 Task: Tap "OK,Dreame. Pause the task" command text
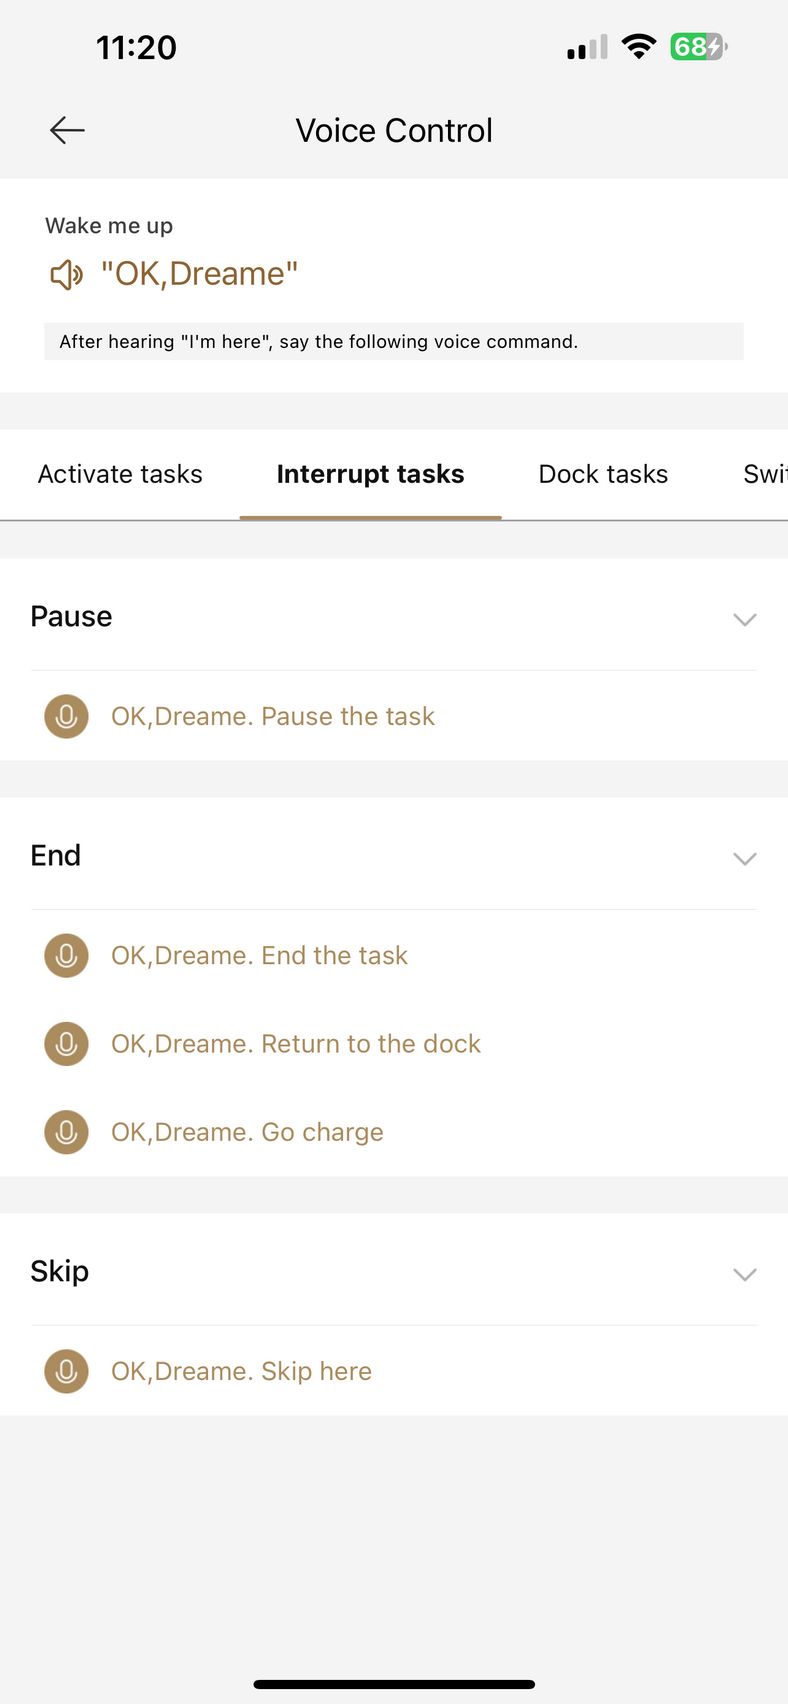click(273, 716)
